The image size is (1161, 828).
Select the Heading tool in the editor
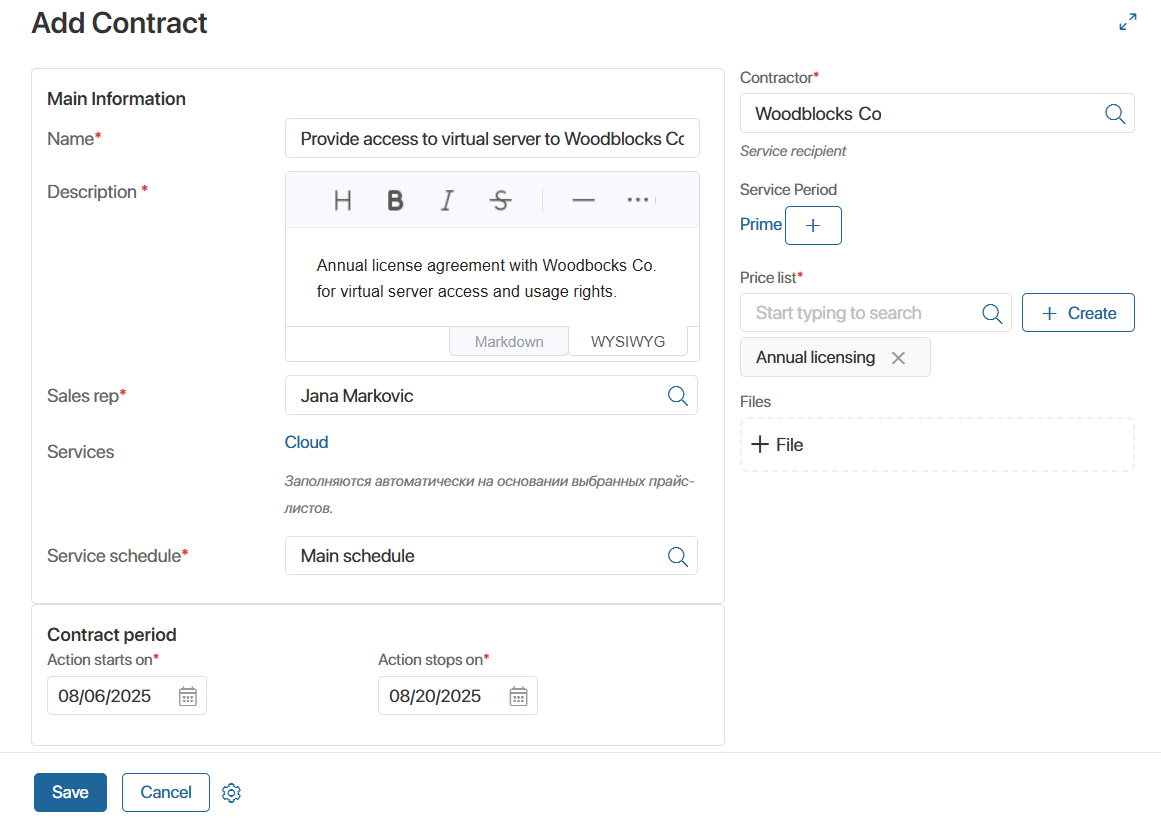[x=342, y=200]
